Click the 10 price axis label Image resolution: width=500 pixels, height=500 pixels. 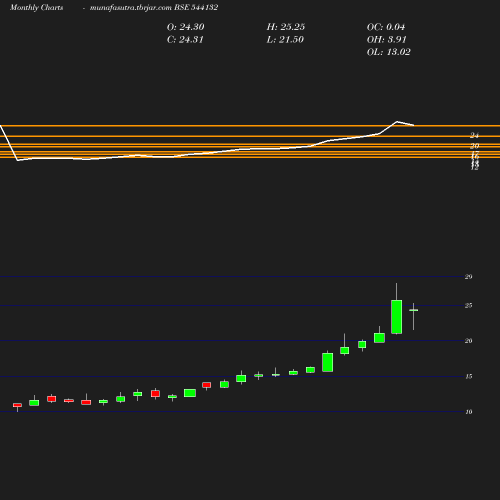click(x=469, y=412)
